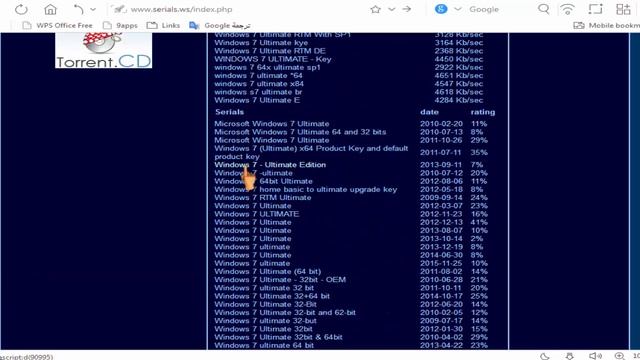Image resolution: width=640 pixels, height=360 pixels.
Task: Focus the Google search field
Action: coord(484,9)
